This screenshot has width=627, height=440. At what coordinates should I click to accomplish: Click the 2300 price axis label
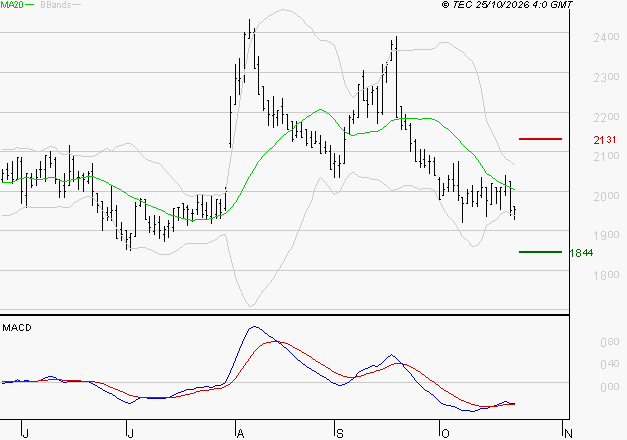(x=606, y=77)
